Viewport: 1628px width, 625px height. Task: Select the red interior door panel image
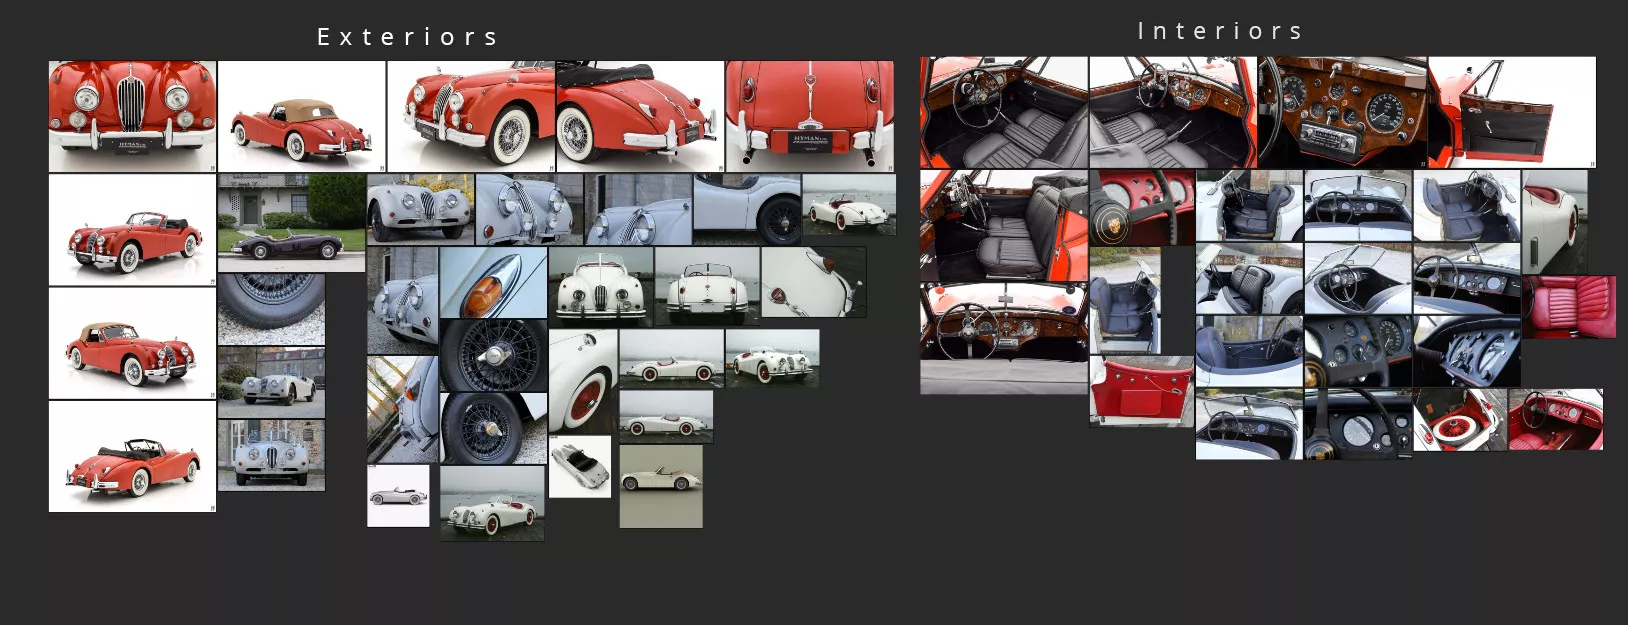(x=1140, y=391)
